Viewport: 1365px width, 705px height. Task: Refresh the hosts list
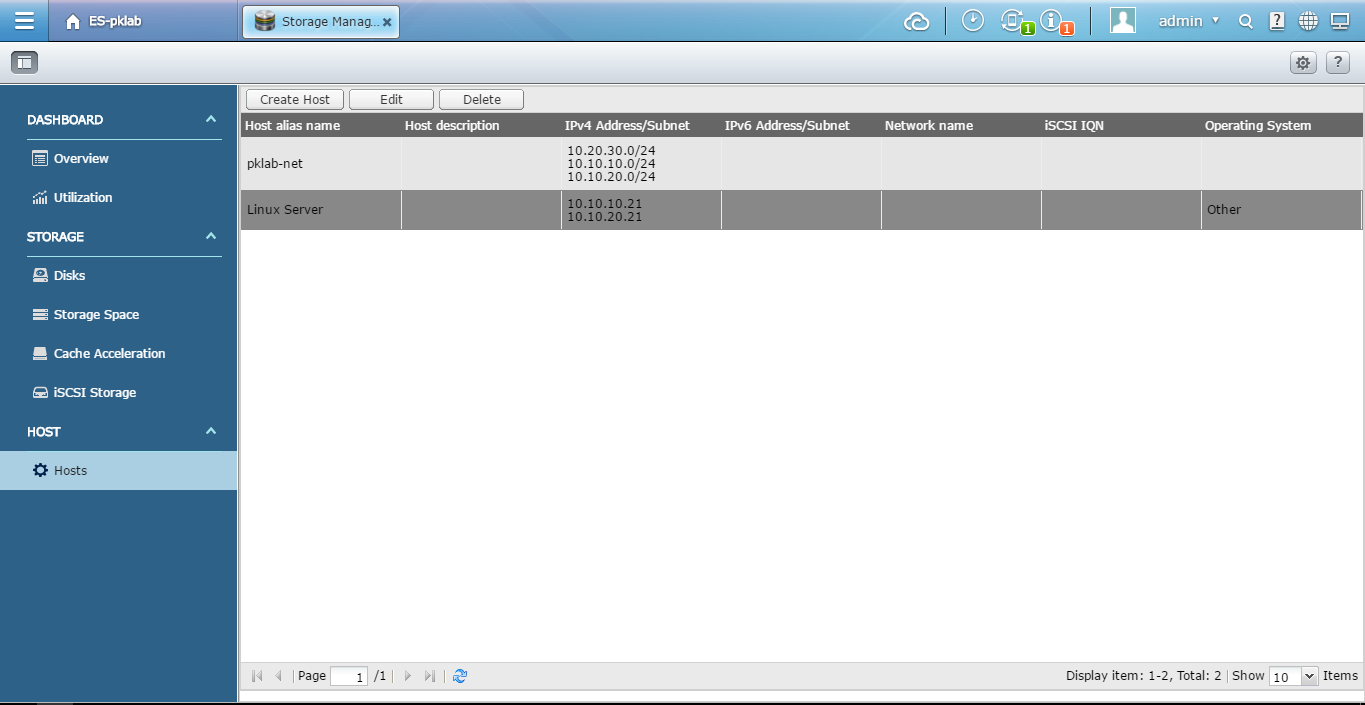coord(460,676)
